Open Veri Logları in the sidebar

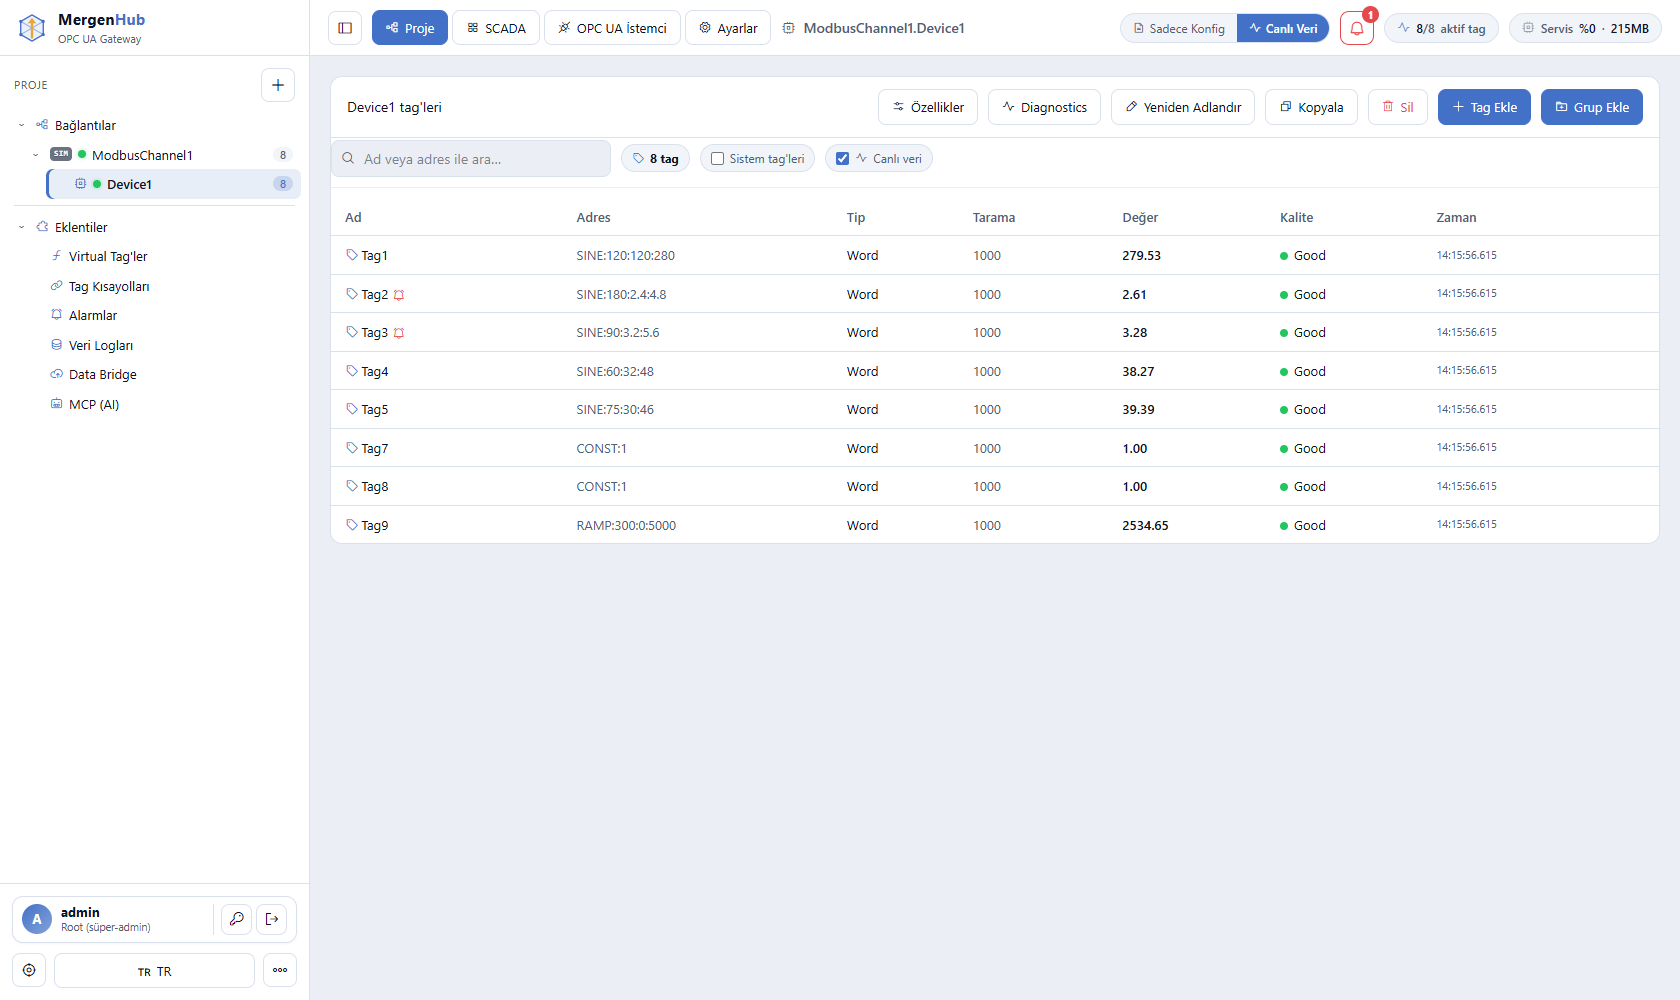coord(101,345)
